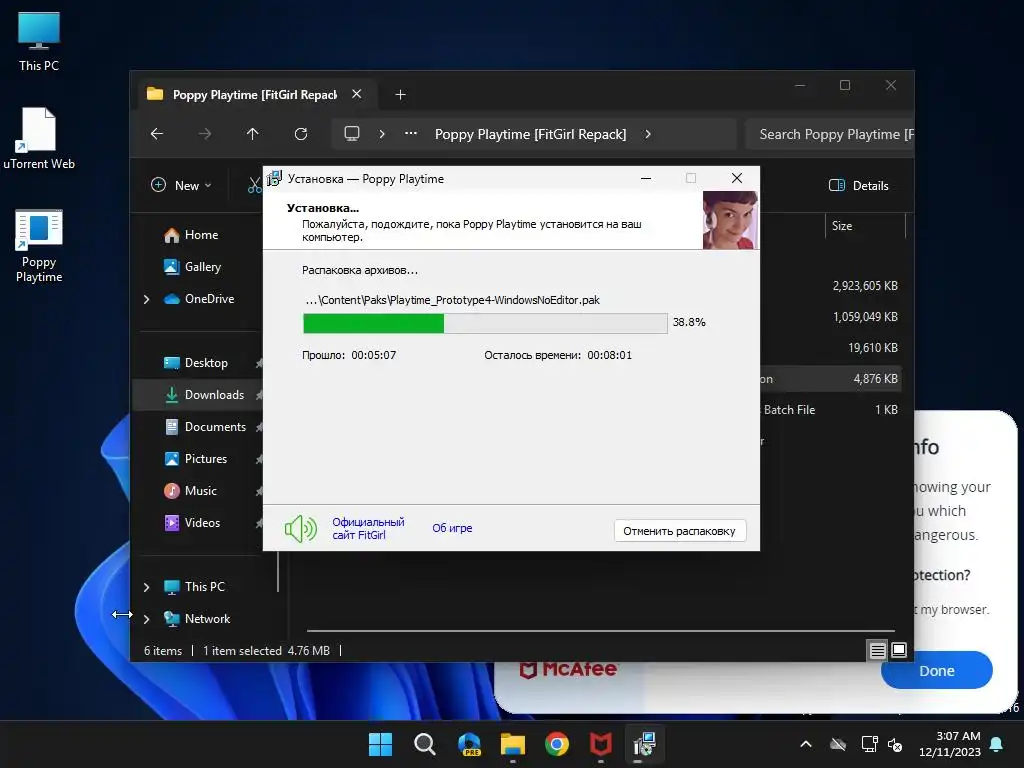Open Desktop quick access folder

click(195, 363)
